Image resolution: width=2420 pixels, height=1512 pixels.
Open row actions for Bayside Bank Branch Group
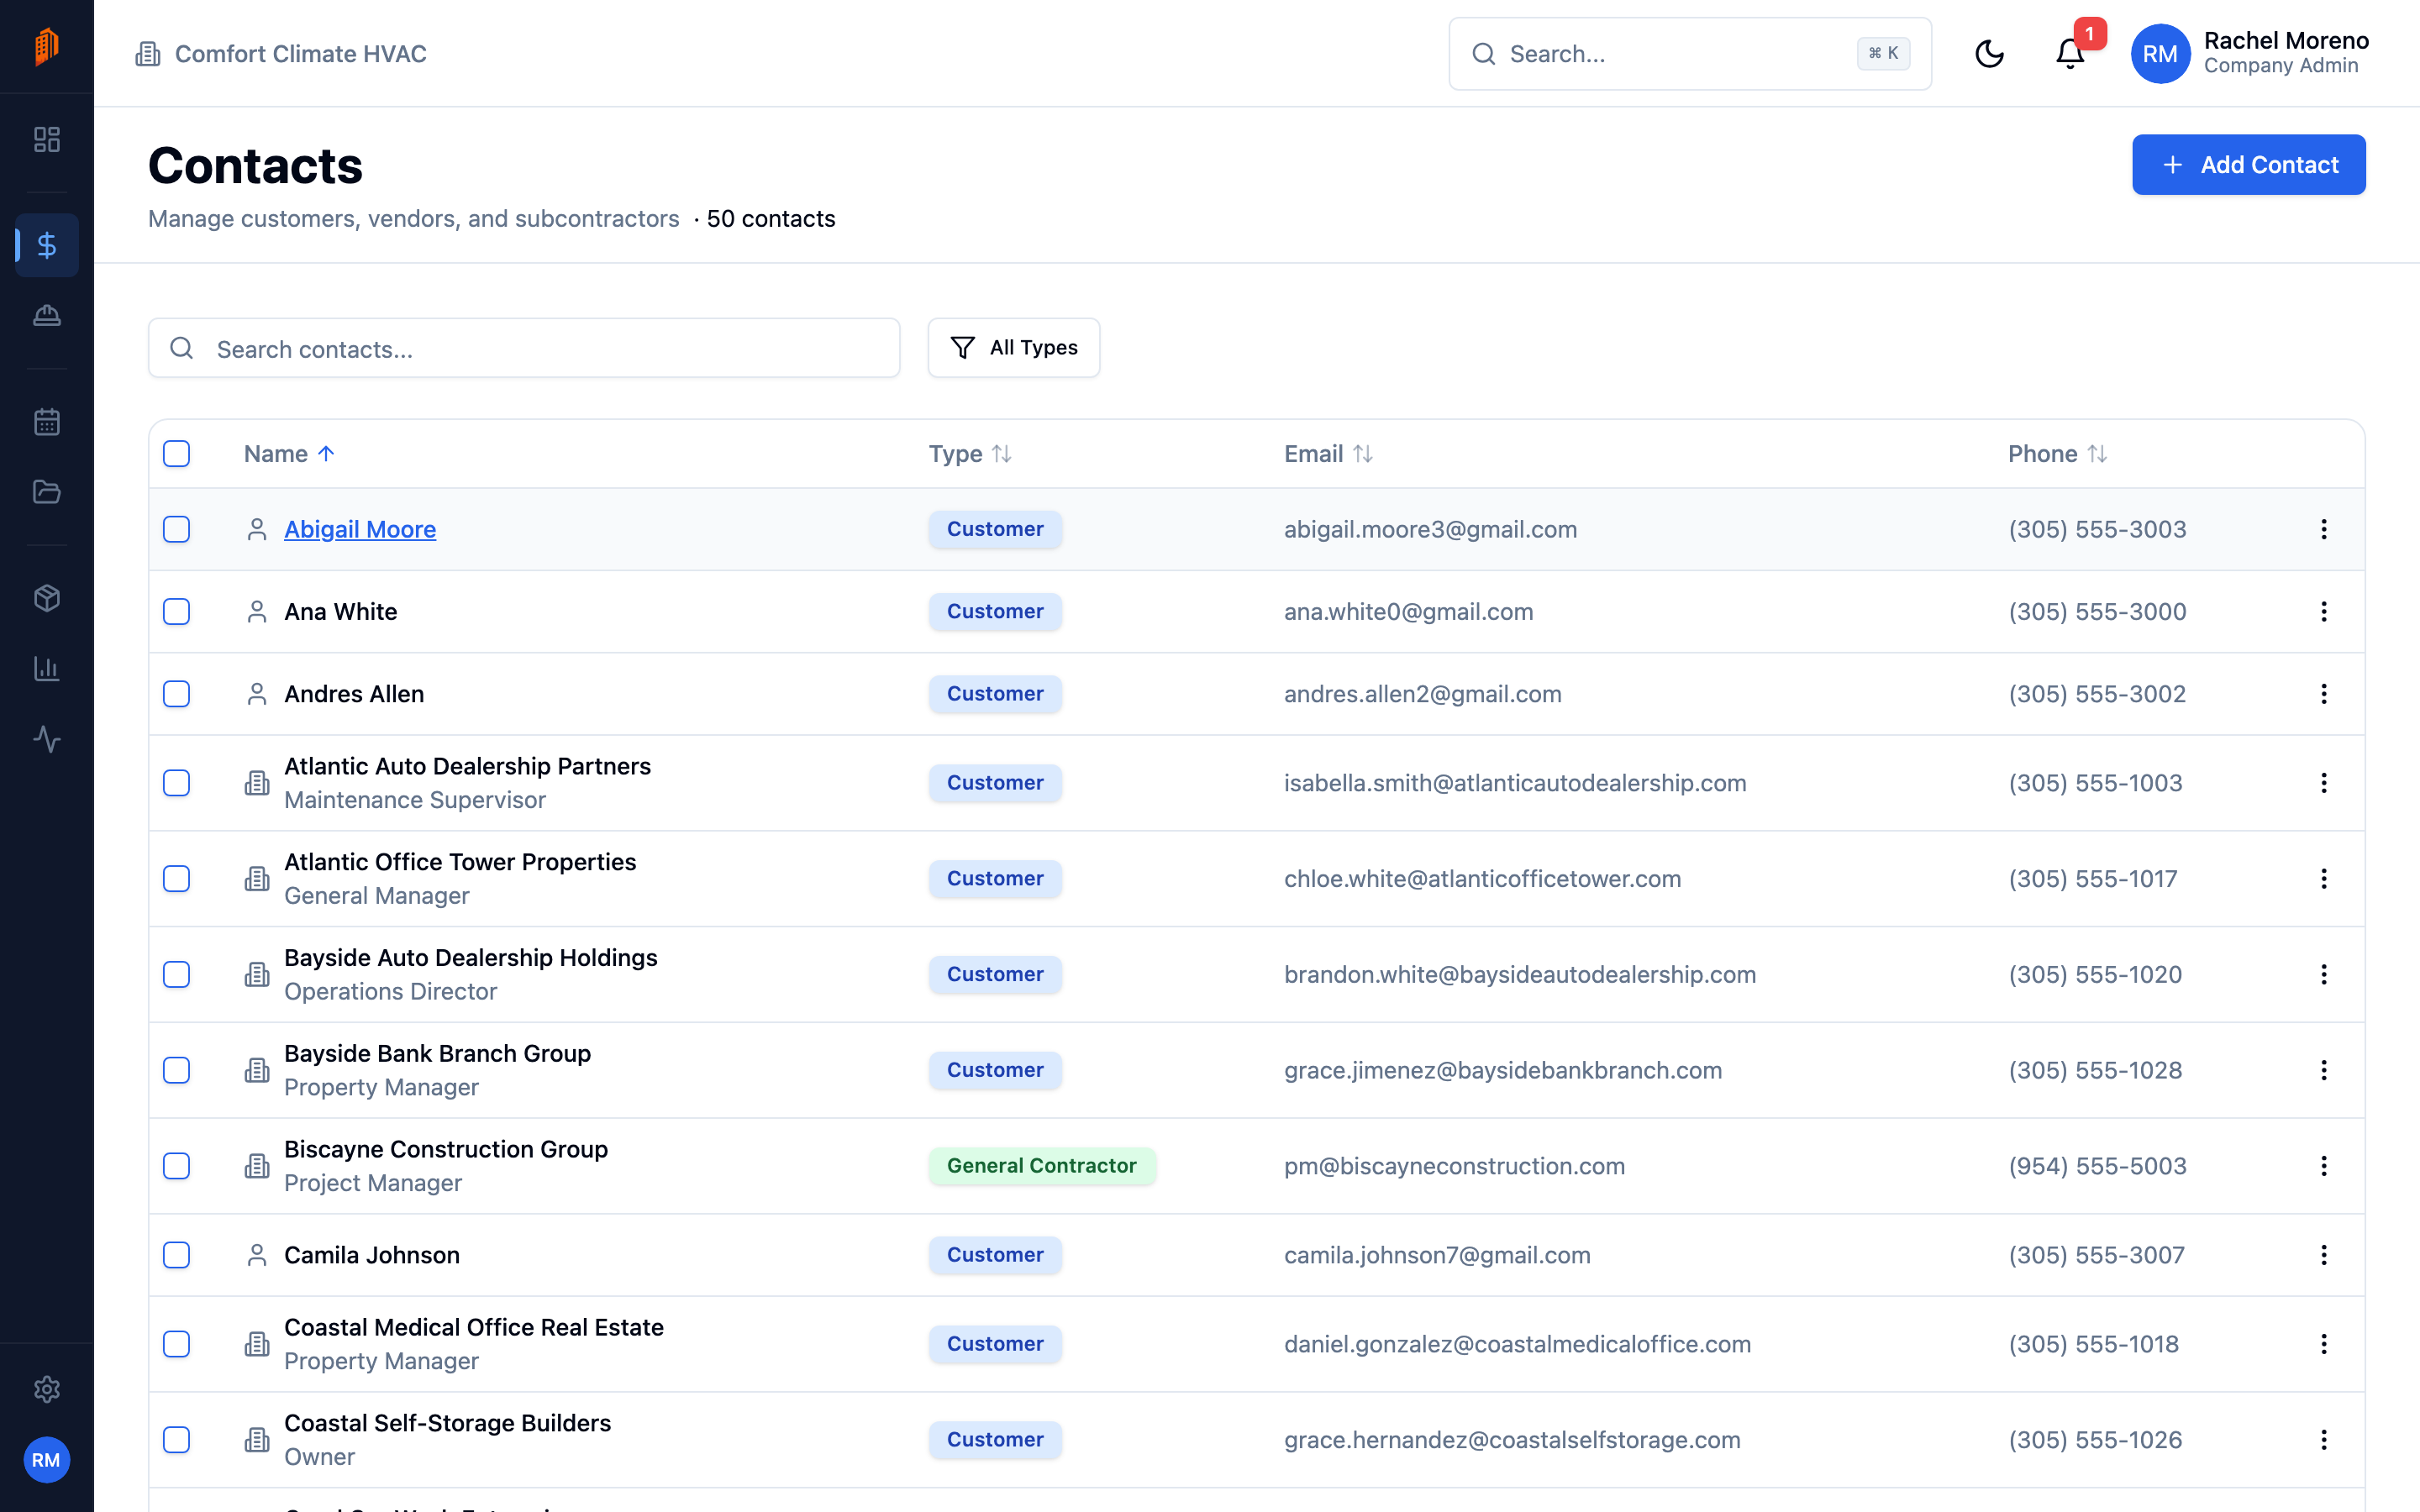coord(2324,1070)
